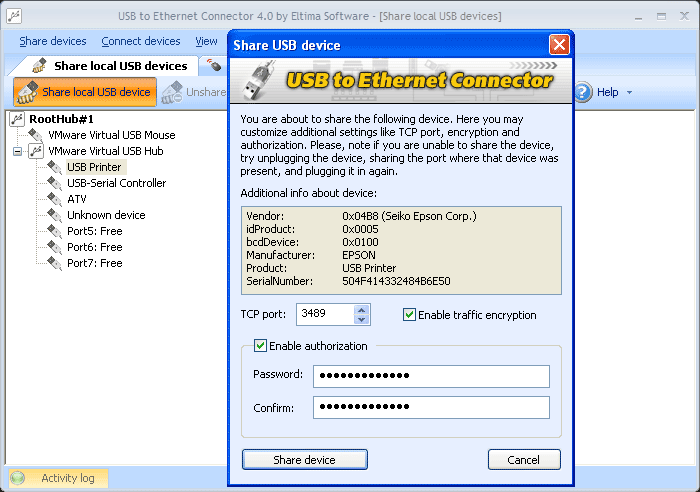The image size is (700, 492).
Task: Open the Help dropdown arrow
Action: (629, 92)
